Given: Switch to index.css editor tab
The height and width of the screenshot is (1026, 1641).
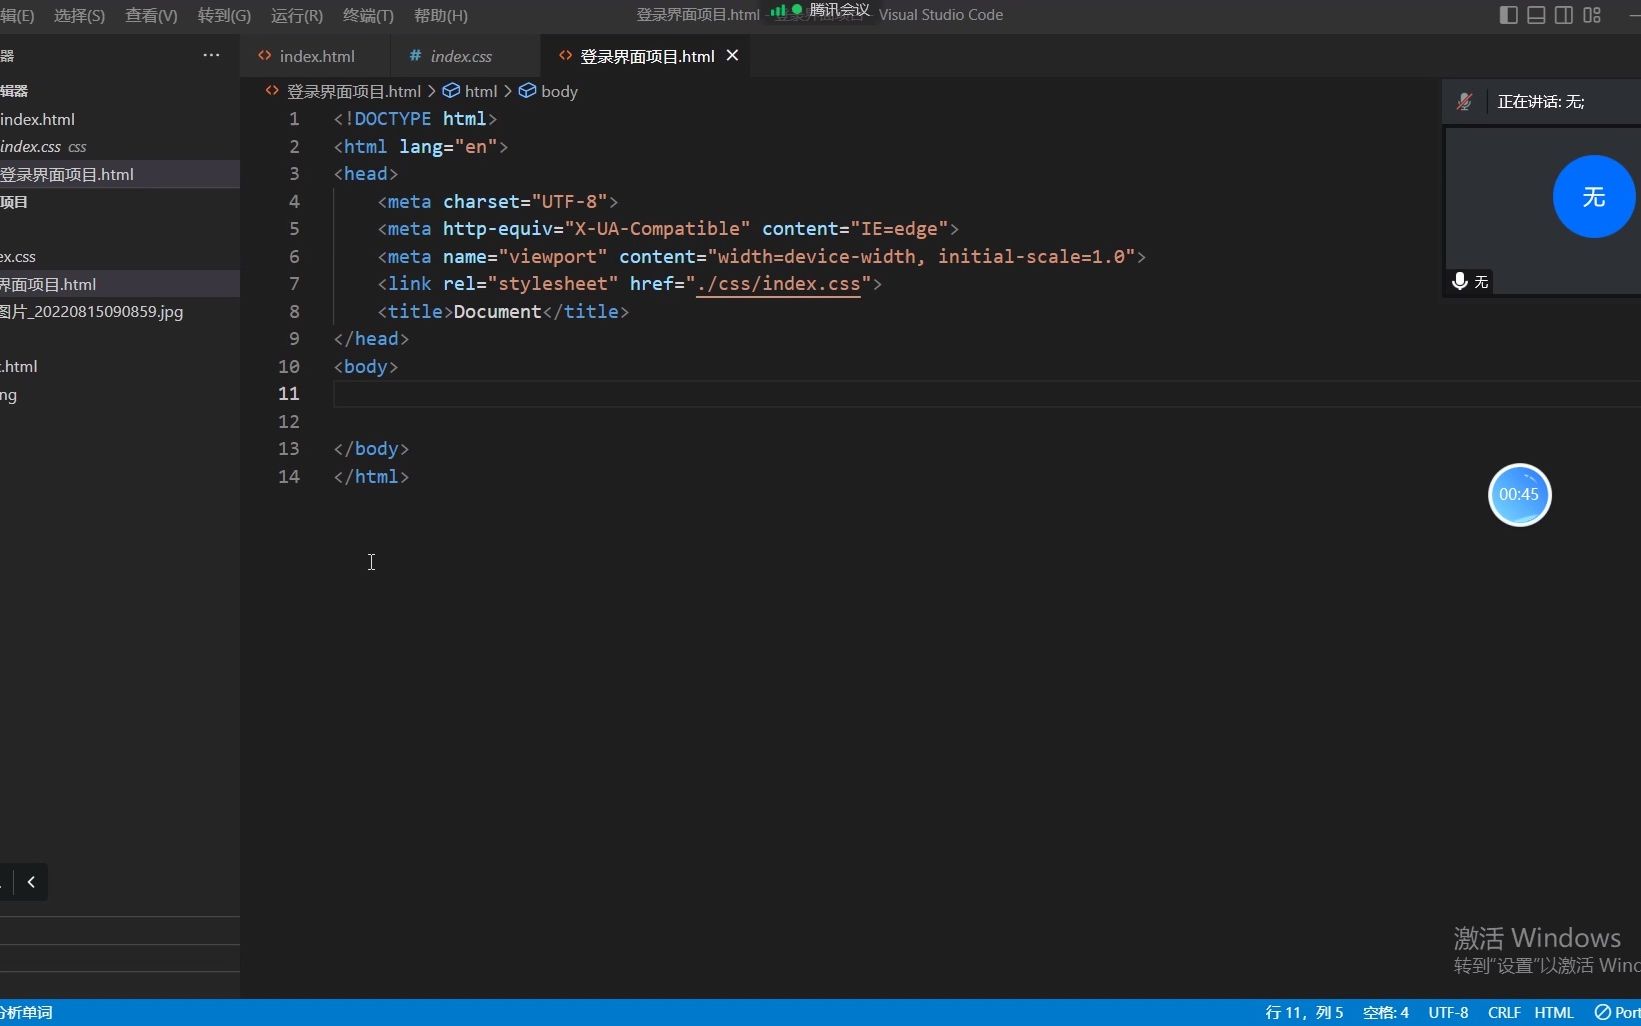Looking at the screenshot, I should point(461,56).
